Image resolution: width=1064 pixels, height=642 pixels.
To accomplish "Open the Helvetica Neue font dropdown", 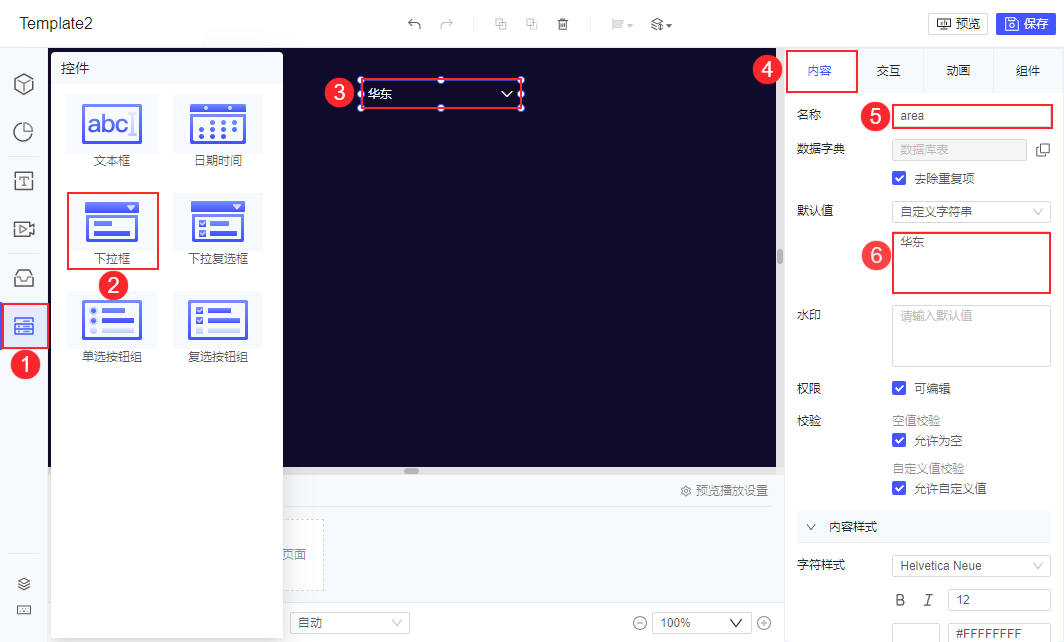I will point(971,565).
